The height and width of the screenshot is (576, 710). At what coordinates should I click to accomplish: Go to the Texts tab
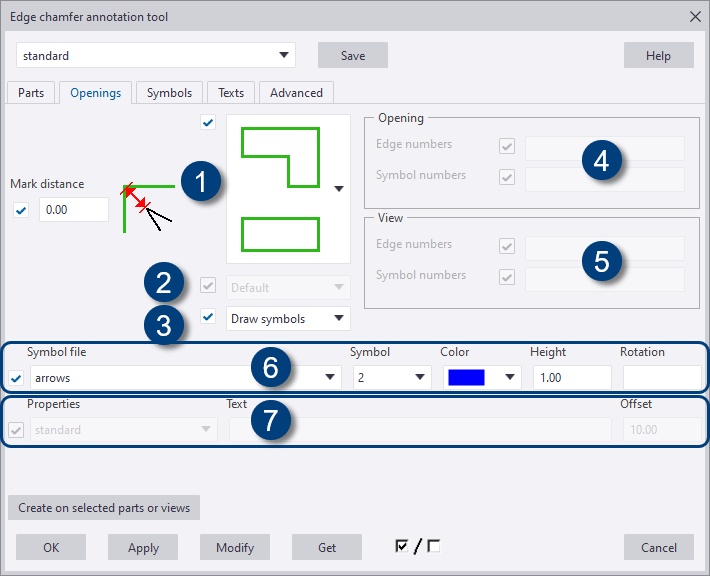click(x=231, y=93)
